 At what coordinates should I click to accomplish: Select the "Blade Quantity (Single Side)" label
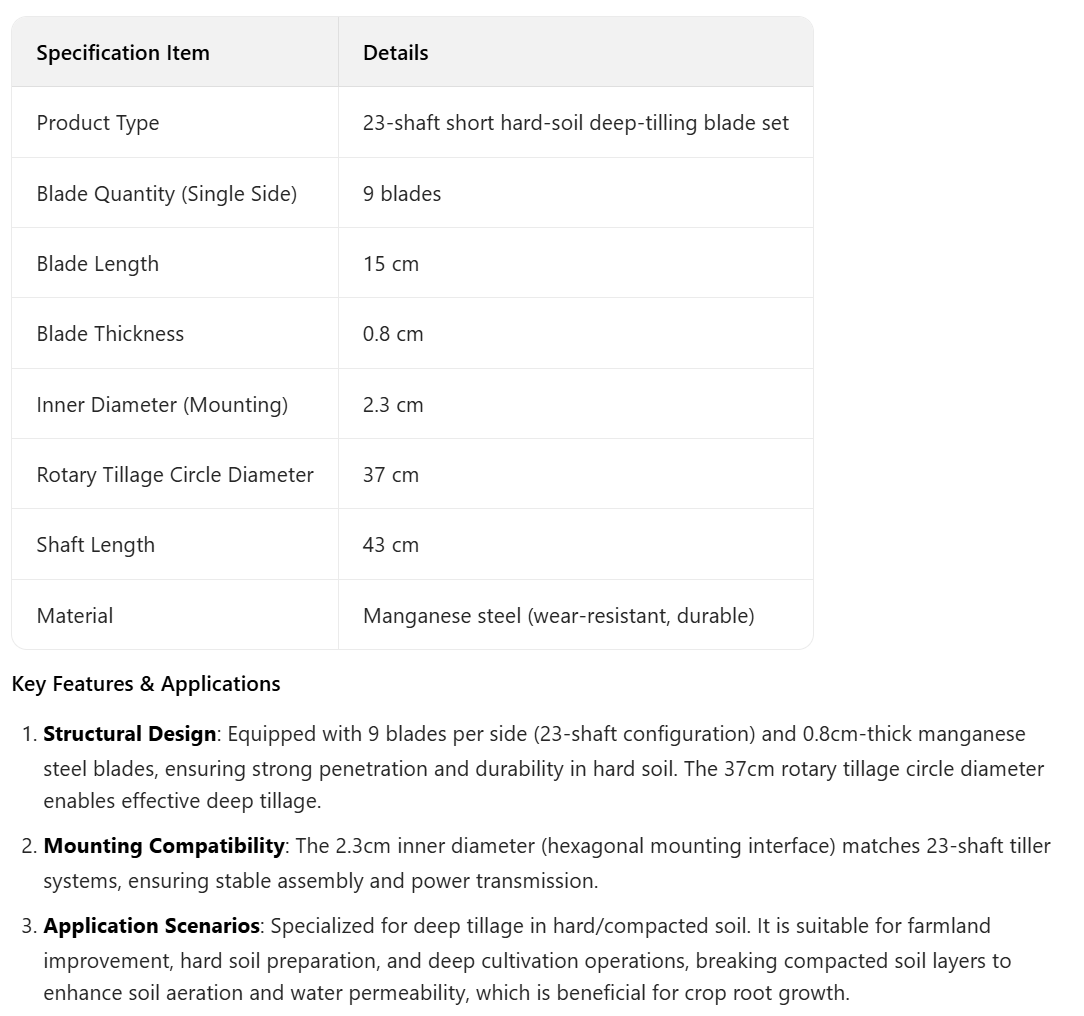(x=167, y=194)
